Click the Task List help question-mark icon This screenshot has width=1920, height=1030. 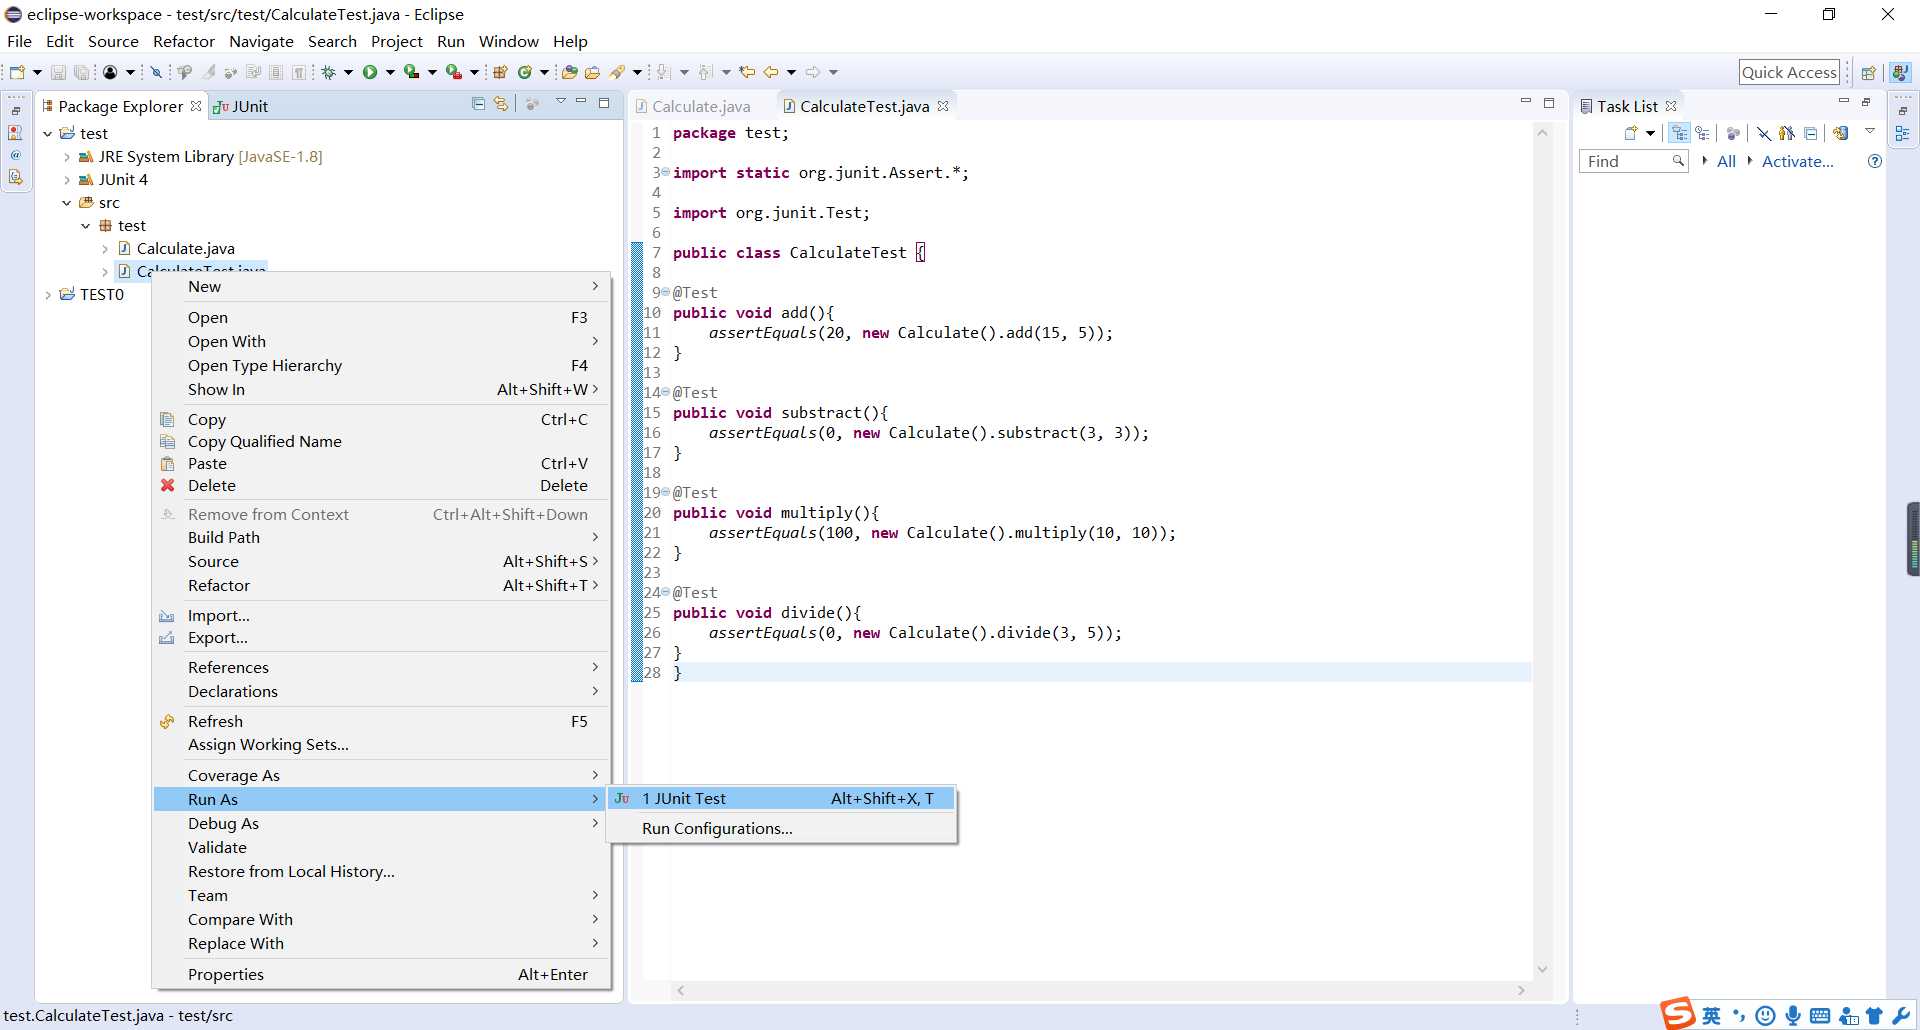coord(1874,161)
